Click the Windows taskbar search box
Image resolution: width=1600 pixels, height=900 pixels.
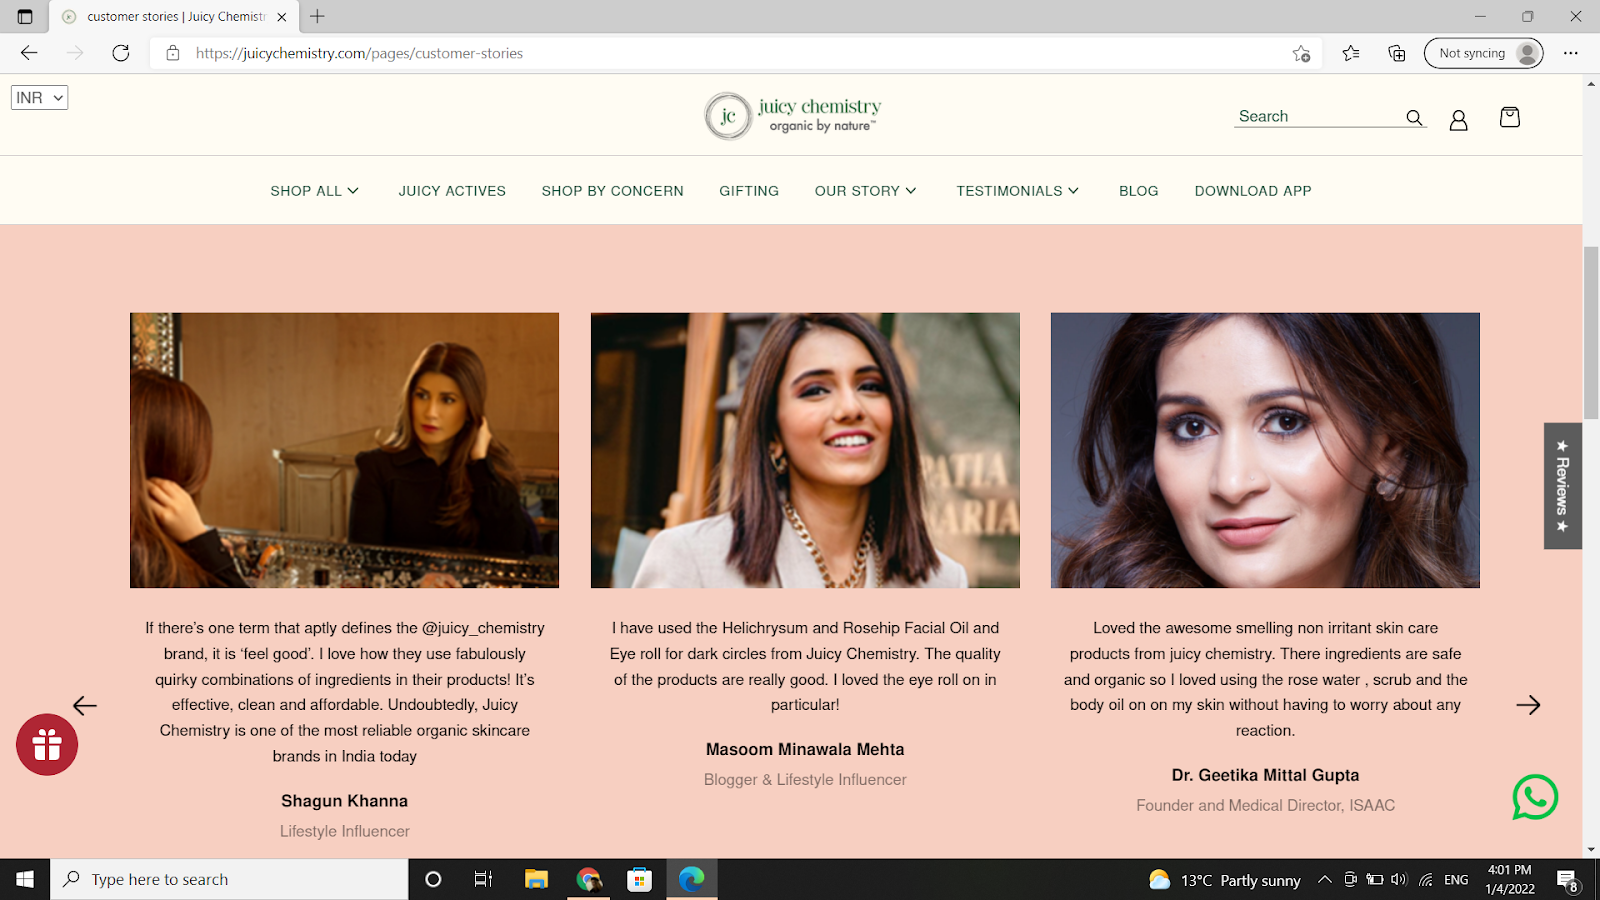tap(230, 879)
